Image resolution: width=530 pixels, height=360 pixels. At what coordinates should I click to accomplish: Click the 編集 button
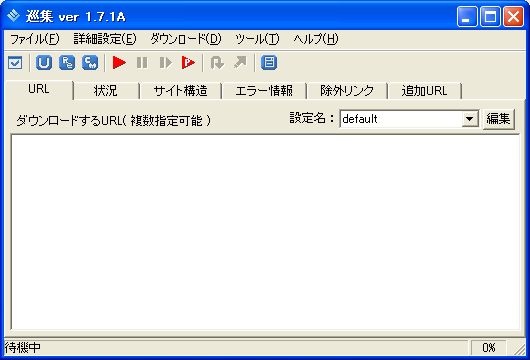[x=499, y=119]
